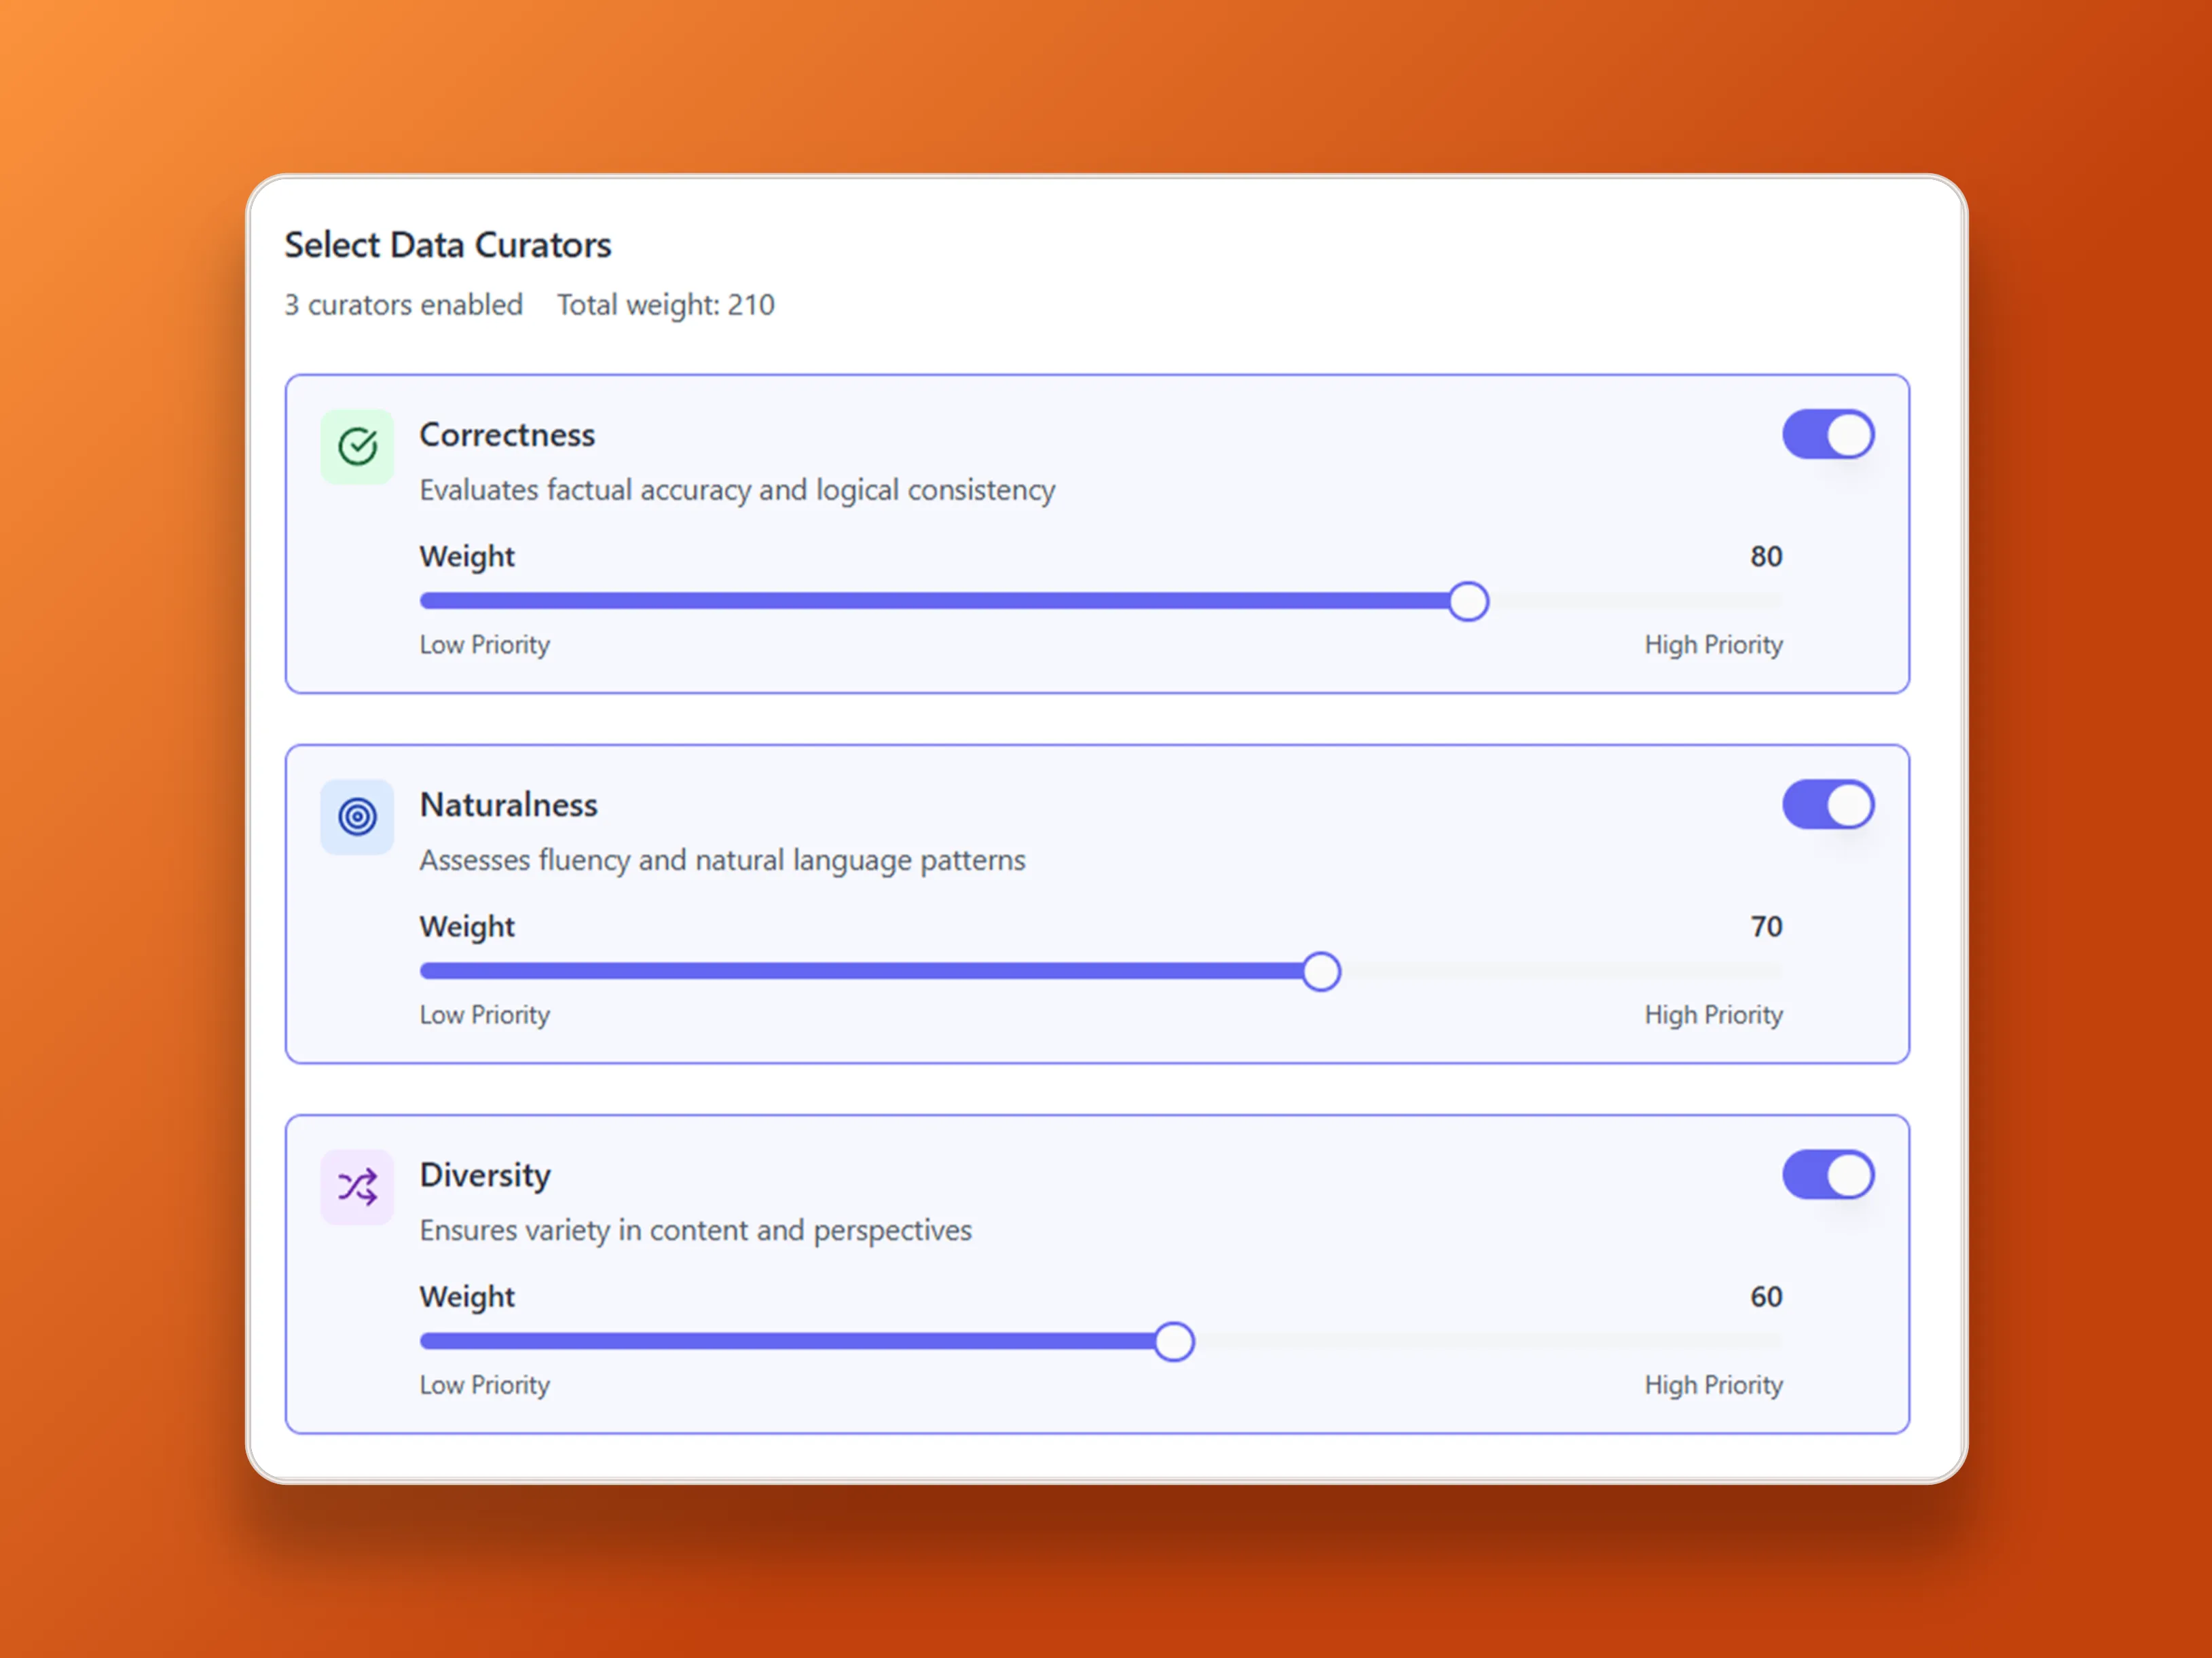
Task: Click the Naturalness title
Action: click(x=508, y=805)
